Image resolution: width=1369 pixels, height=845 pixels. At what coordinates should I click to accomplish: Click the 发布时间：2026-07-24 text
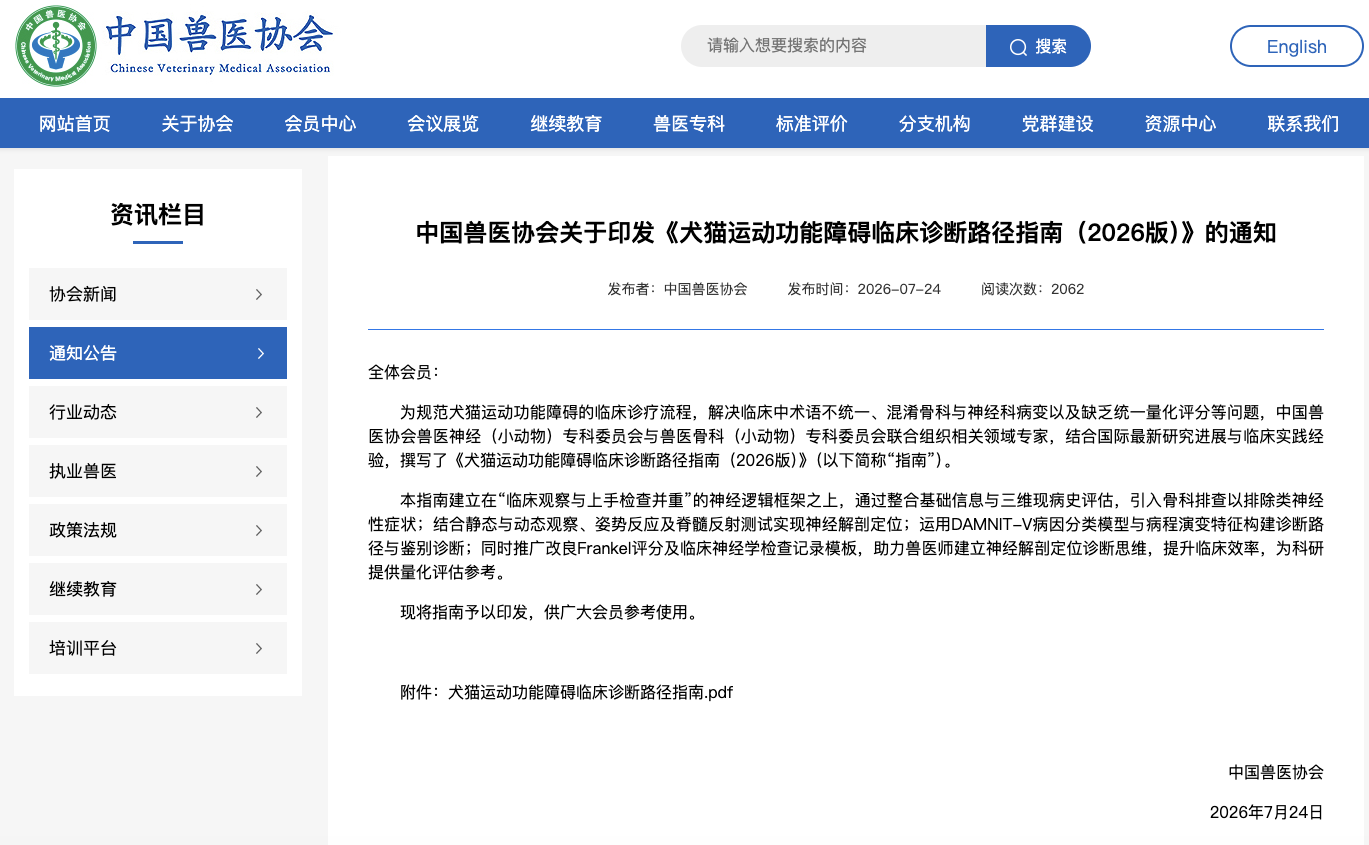864,289
